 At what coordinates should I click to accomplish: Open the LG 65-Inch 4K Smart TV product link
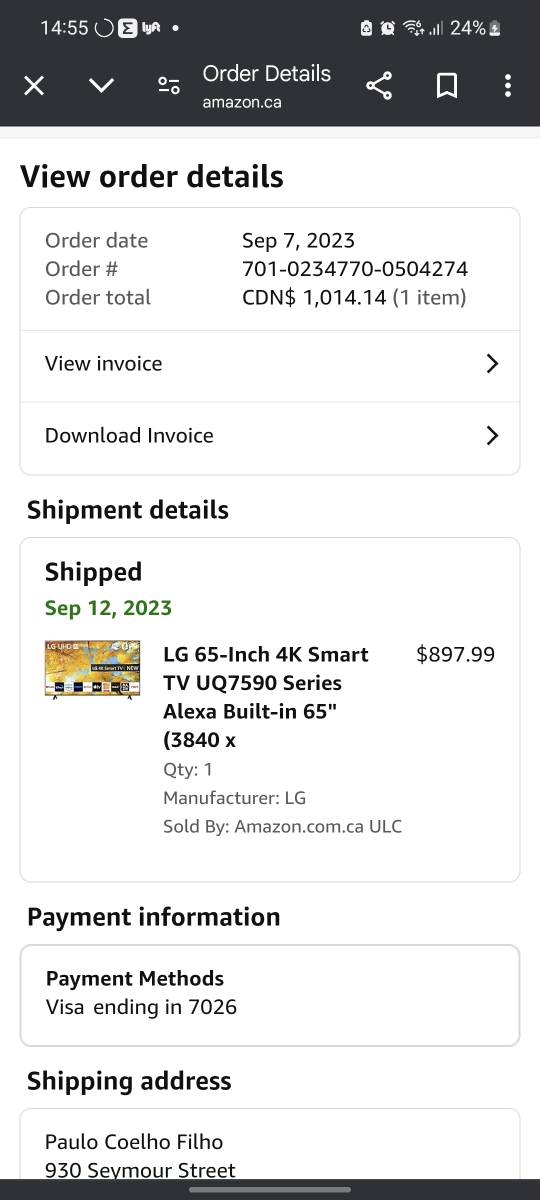pyautogui.click(x=266, y=697)
